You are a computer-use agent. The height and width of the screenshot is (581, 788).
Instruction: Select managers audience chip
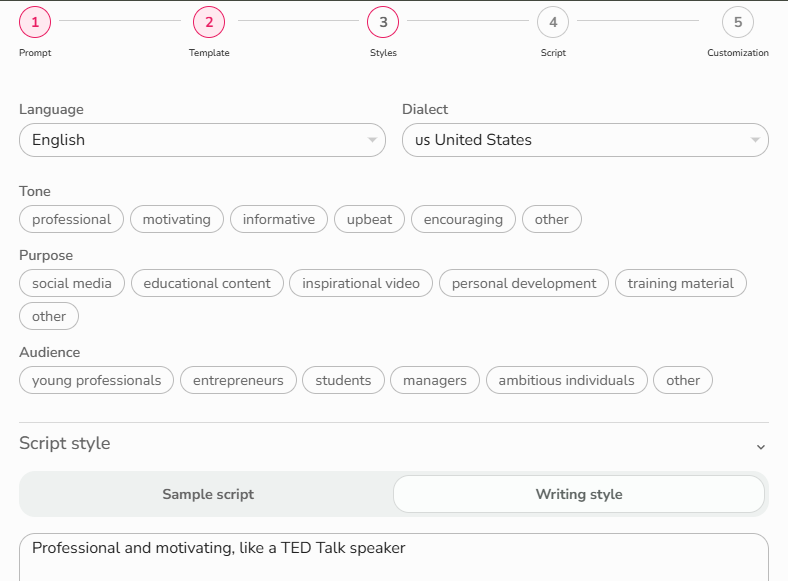coord(435,380)
